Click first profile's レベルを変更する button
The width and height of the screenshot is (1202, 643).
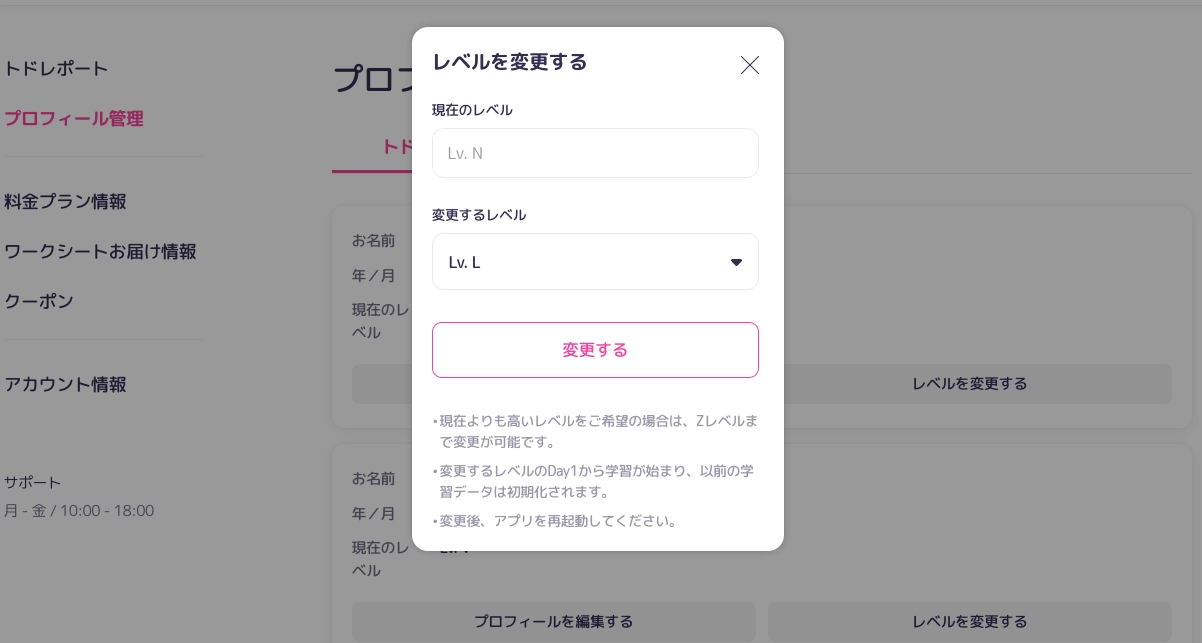969,384
